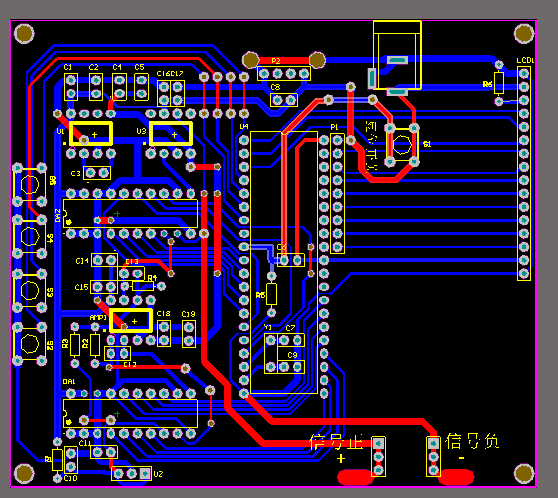
Task: Select the mounting hole in the board's top-right corner
Action: [524, 34]
